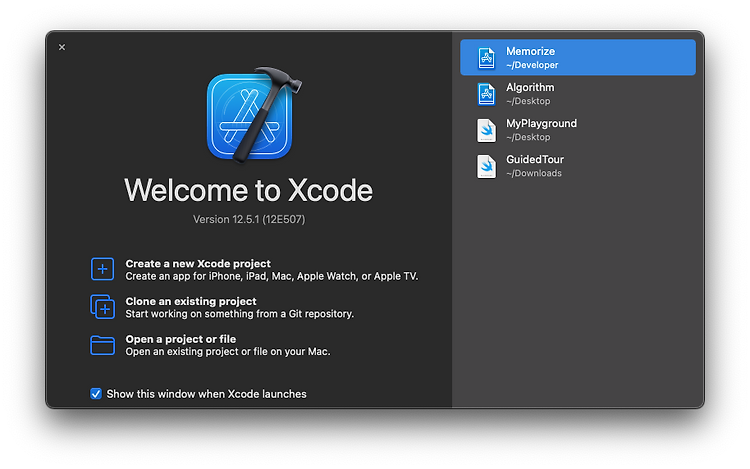This screenshot has height=469, width=750.
Task: Click the Xcode hammer app logo
Action: point(253,115)
